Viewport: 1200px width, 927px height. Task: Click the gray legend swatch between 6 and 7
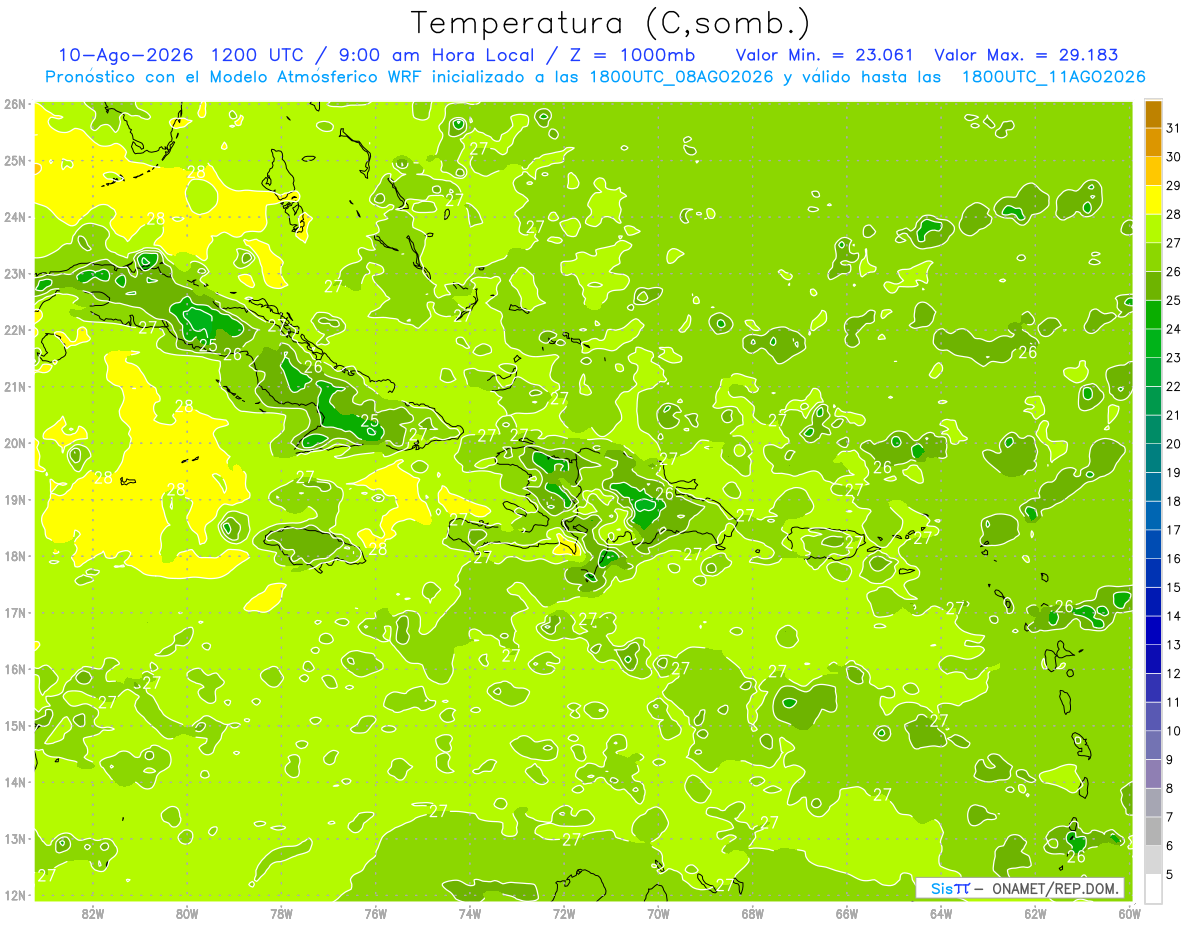[1153, 831]
